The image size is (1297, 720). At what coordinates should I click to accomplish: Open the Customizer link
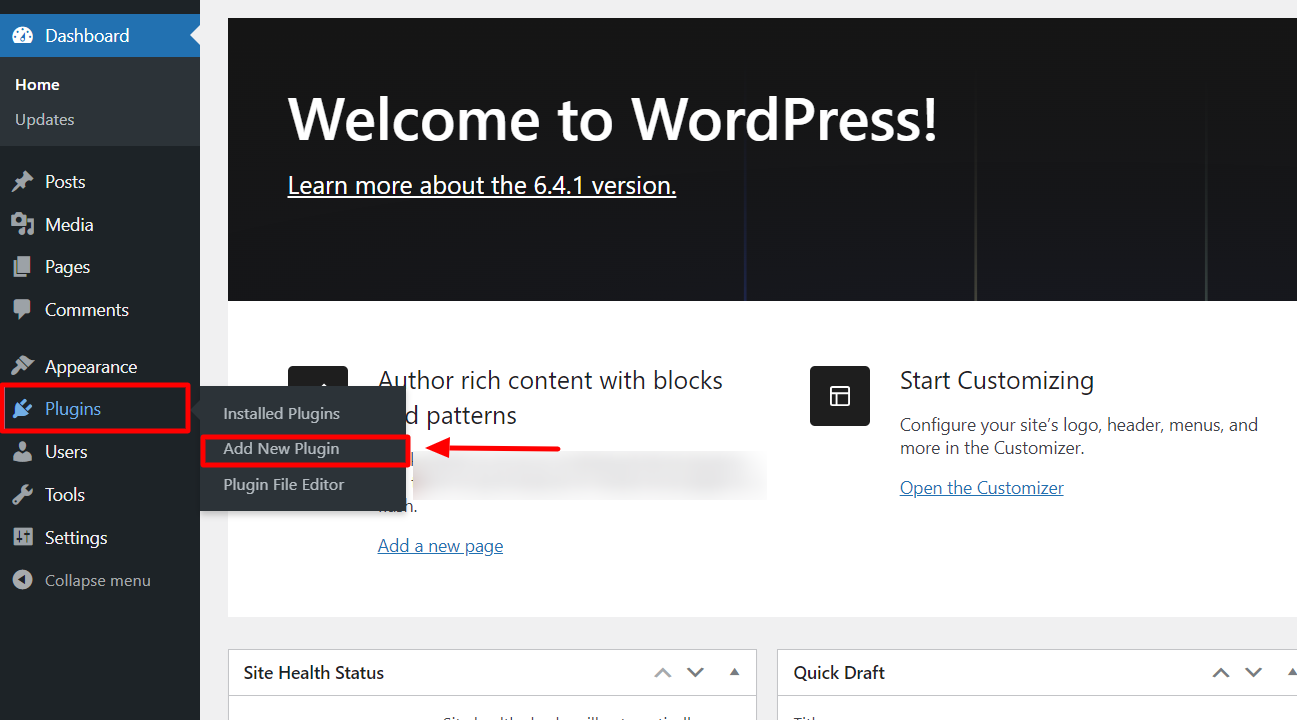tap(981, 488)
